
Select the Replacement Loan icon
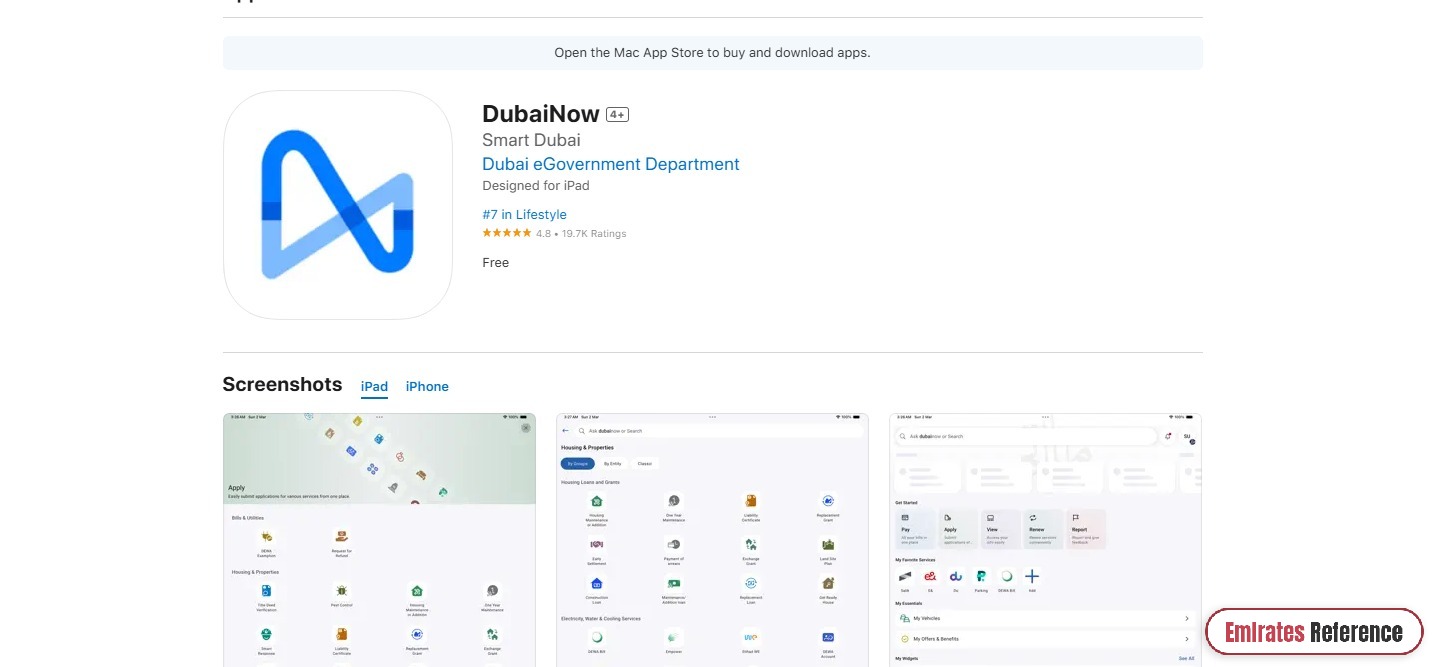tap(751, 584)
